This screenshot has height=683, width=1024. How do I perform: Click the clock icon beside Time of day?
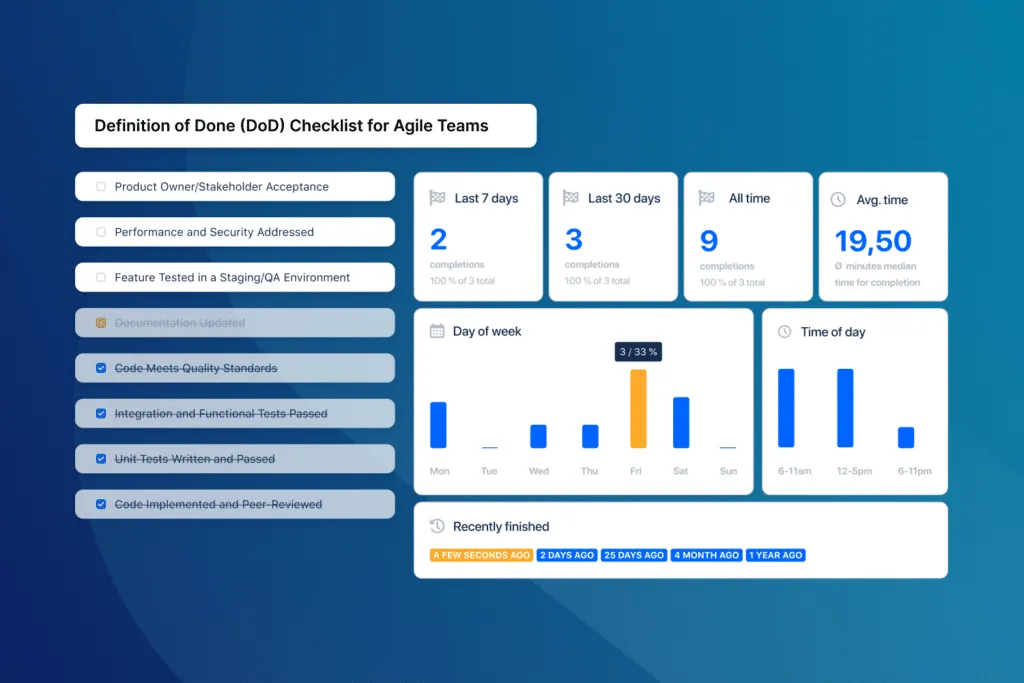(x=784, y=332)
